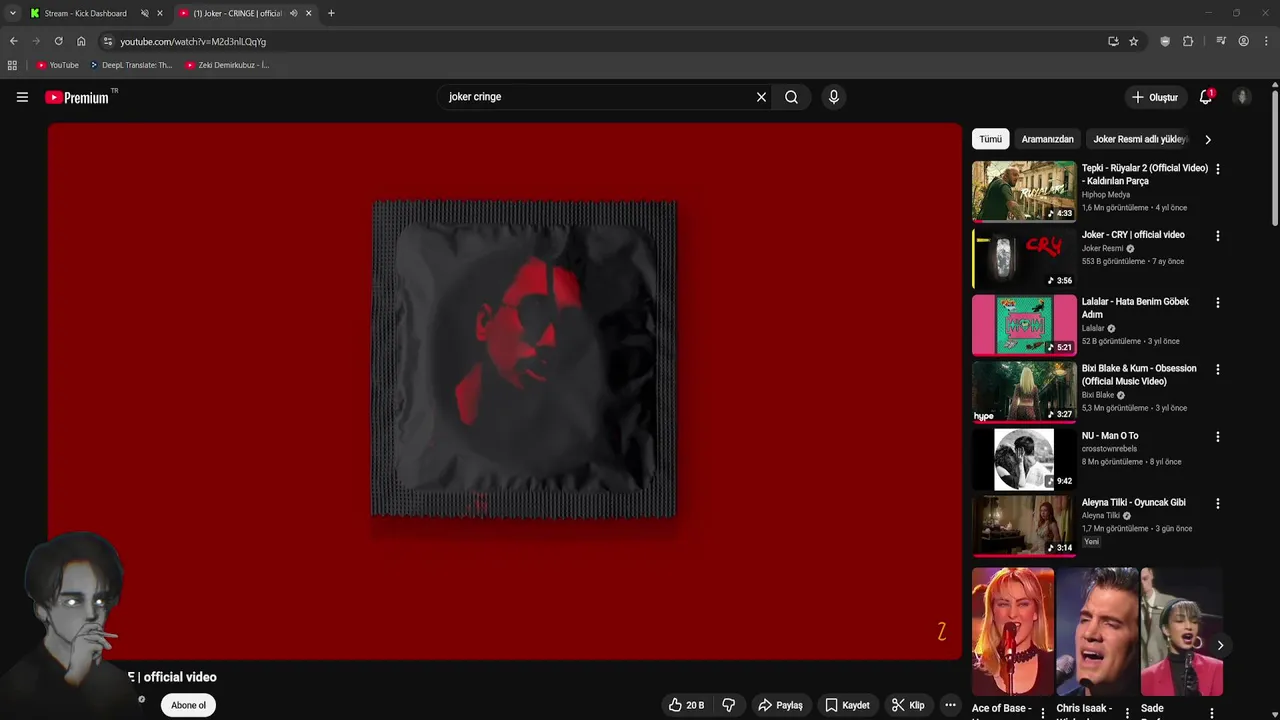This screenshot has width=1280, height=720.
Task: Advance the shorts shelf with the next arrow
Action: 1220,645
